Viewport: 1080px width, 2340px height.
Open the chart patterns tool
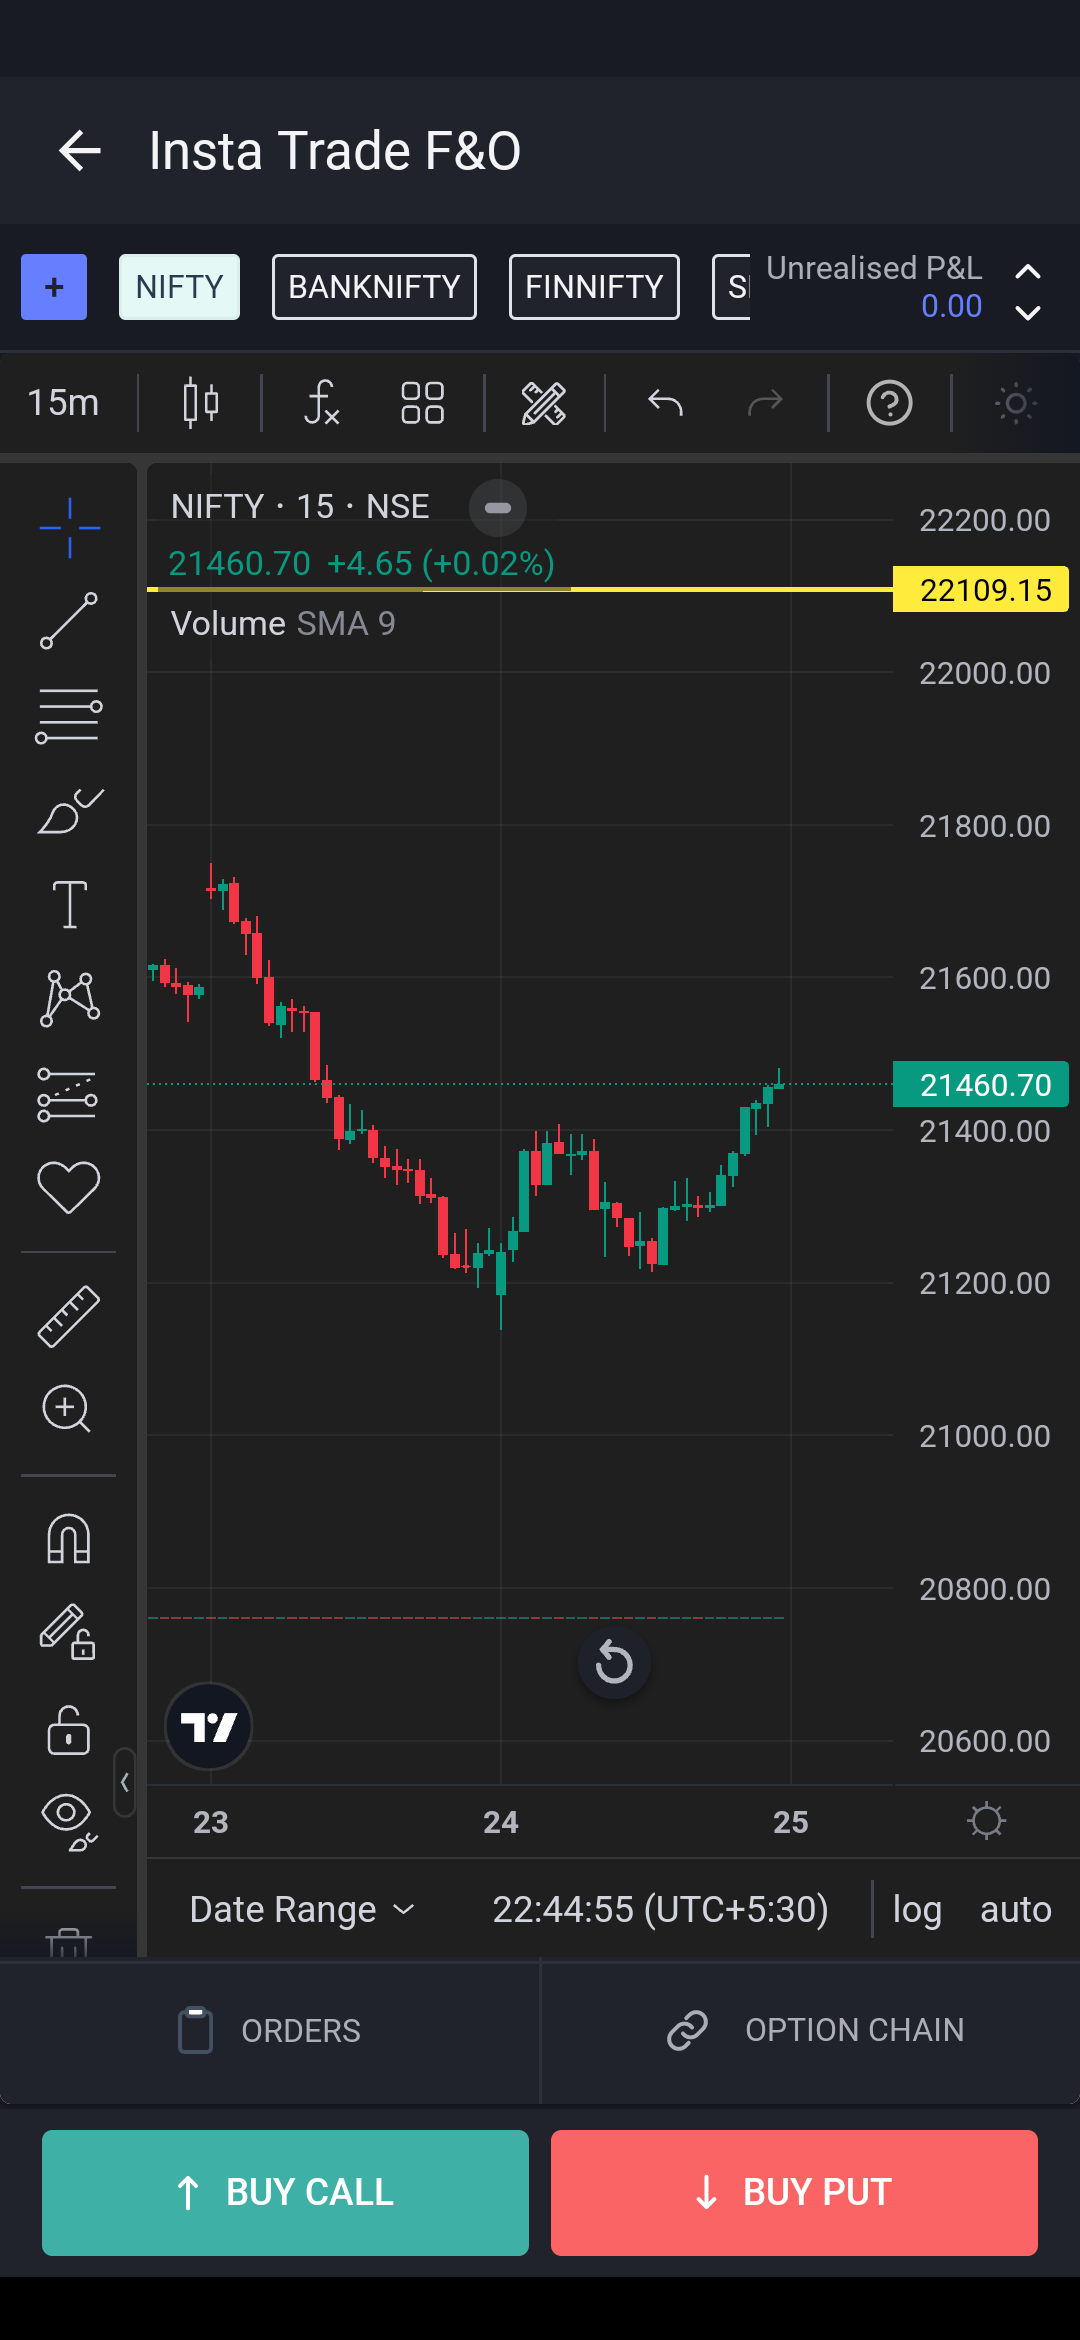tap(69, 999)
